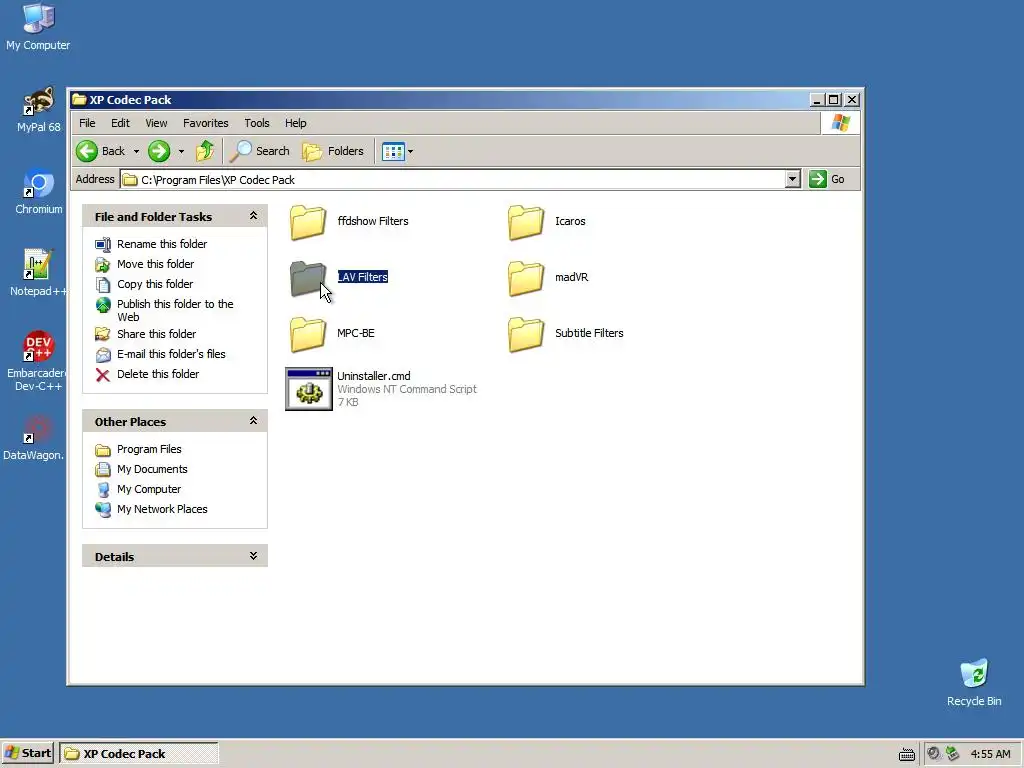Open the Search toolbar button

click(259, 152)
